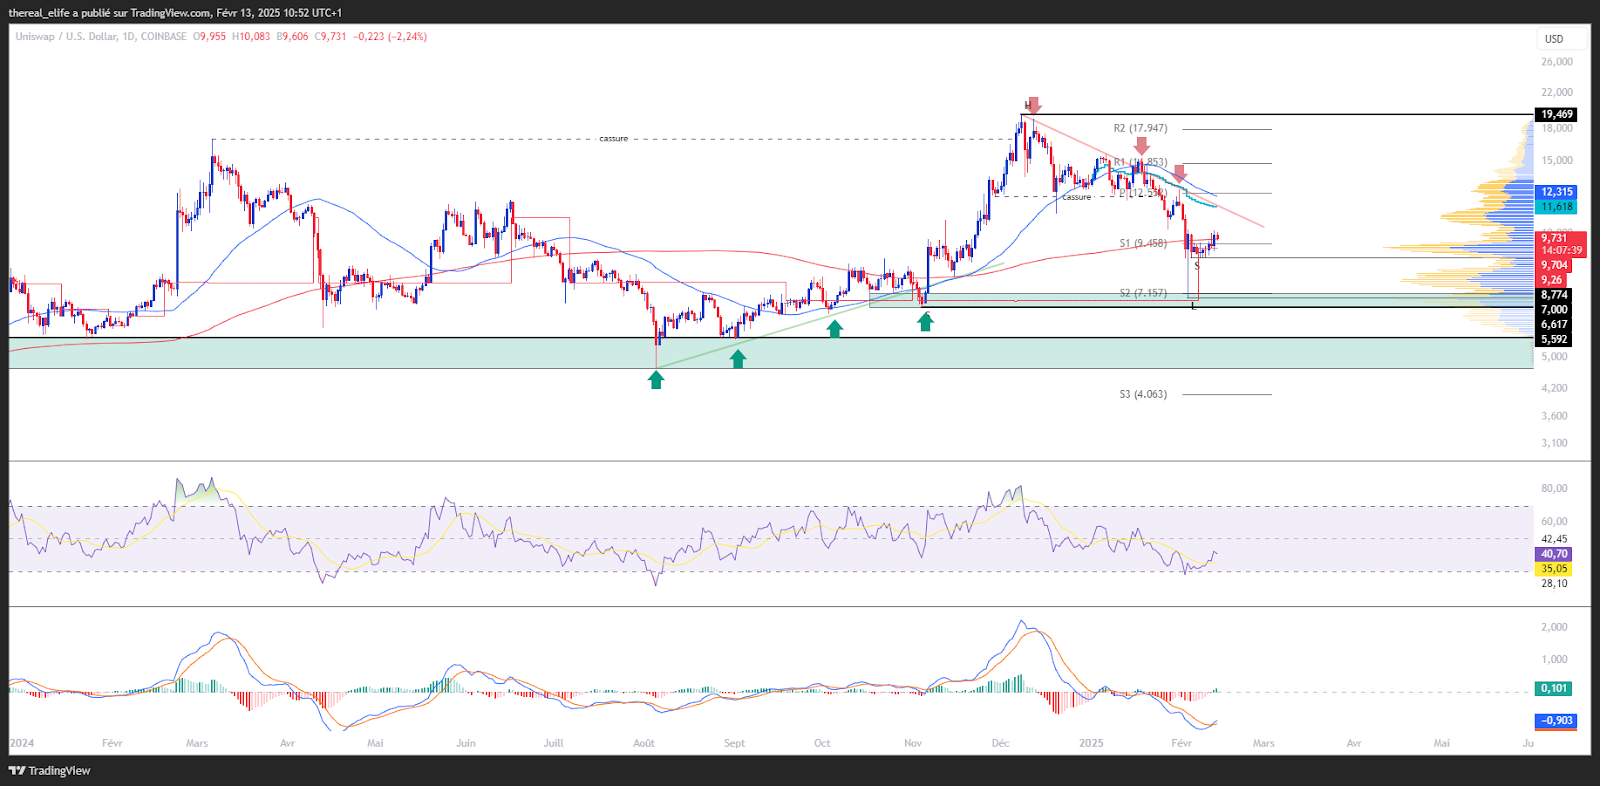The width and height of the screenshot is (1600, 786).
Task: Click the 3,100 price scale label
Action: 1555,443
